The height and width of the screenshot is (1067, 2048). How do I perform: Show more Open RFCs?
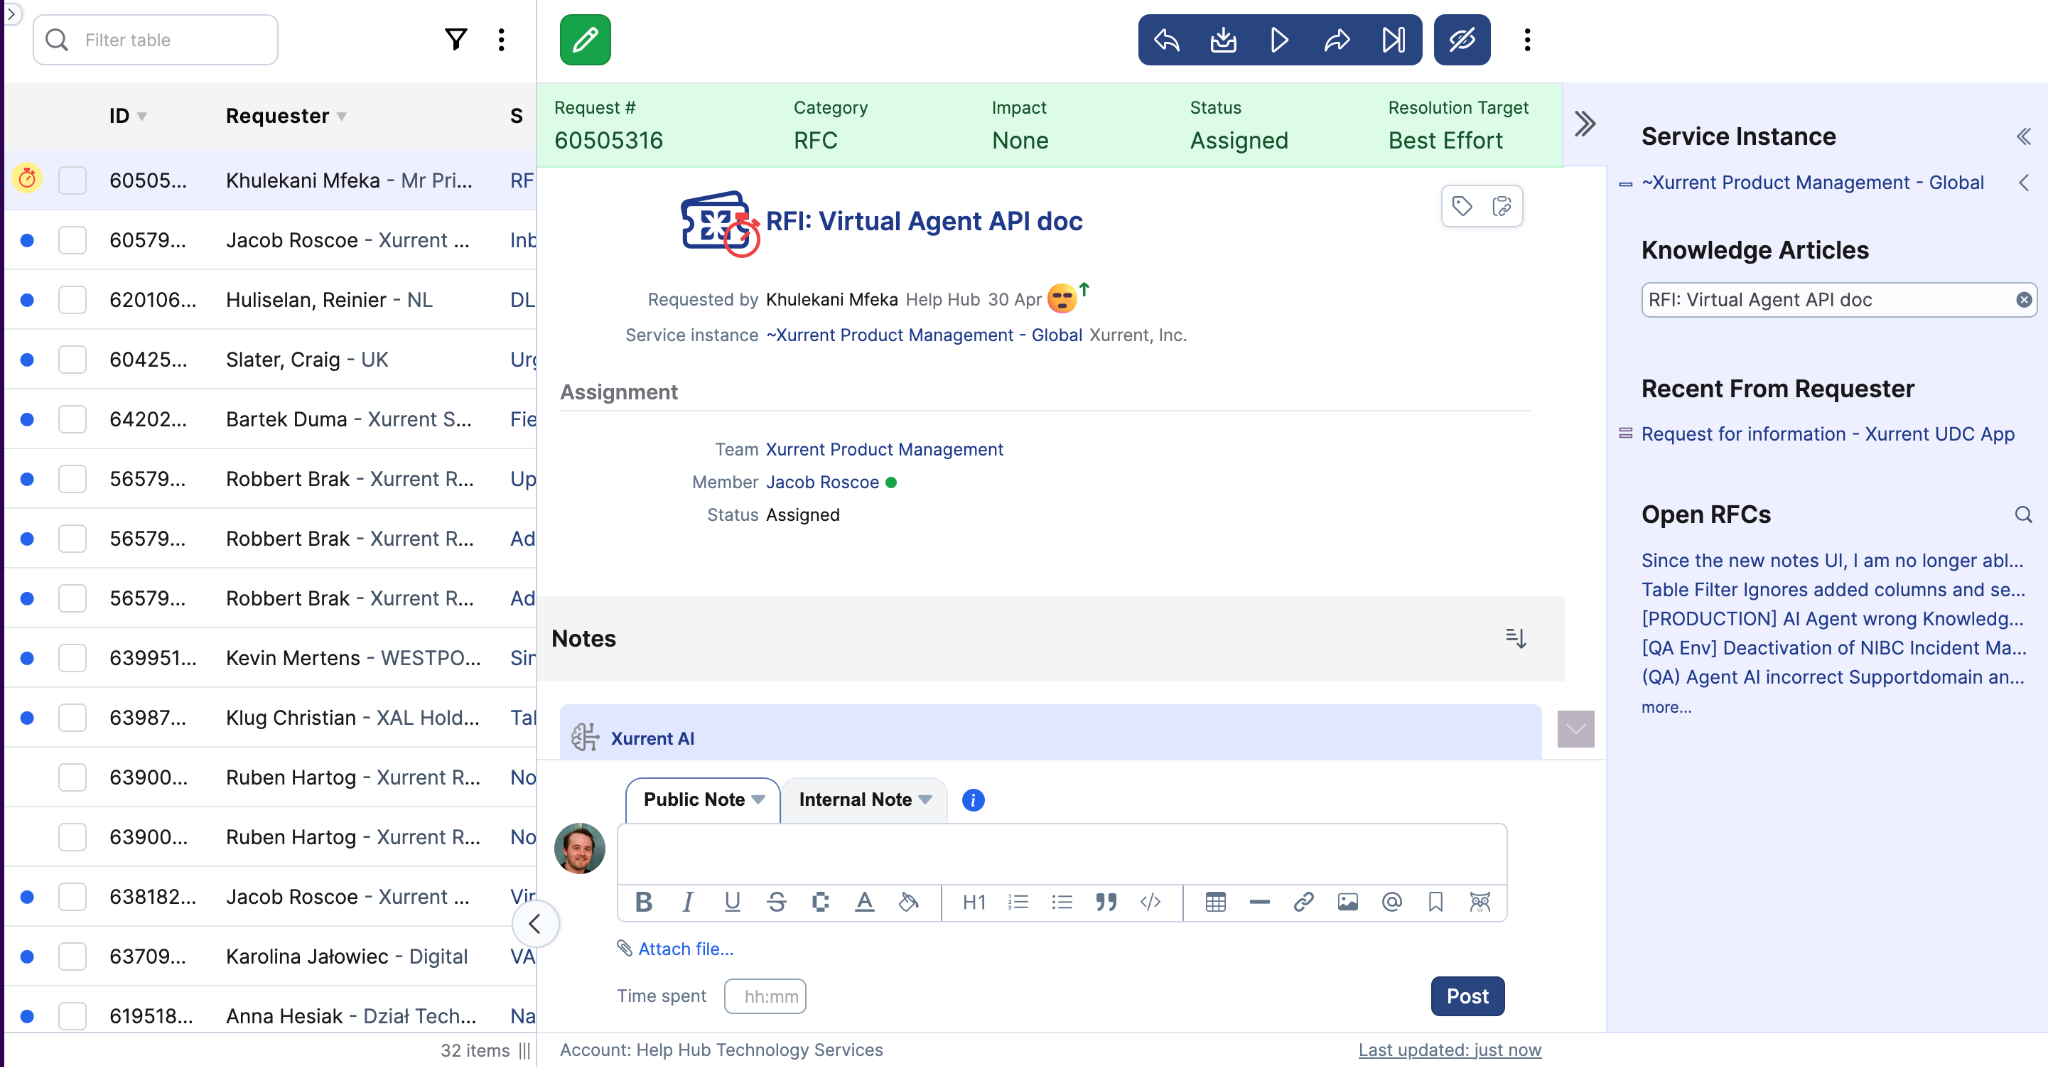click(1666, 707)
